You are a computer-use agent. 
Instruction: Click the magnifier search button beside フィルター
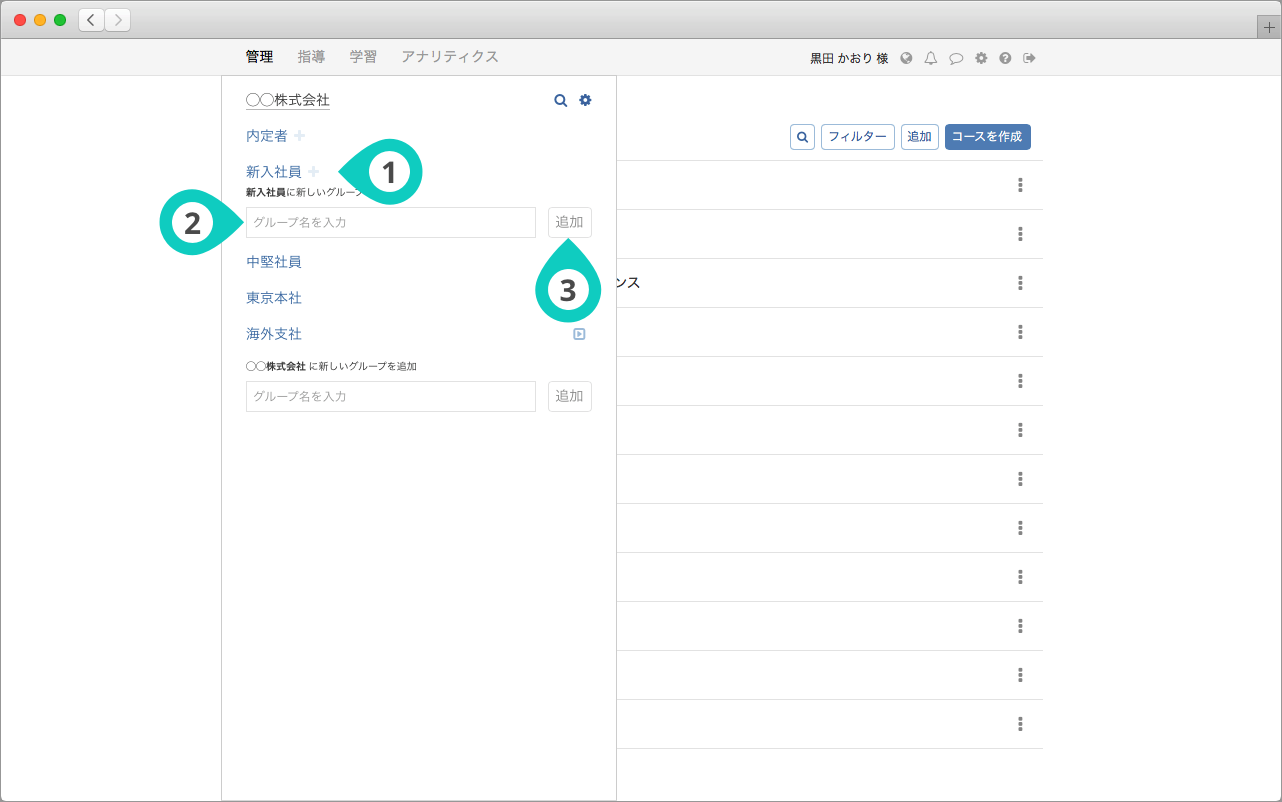[x=802, y=137]
